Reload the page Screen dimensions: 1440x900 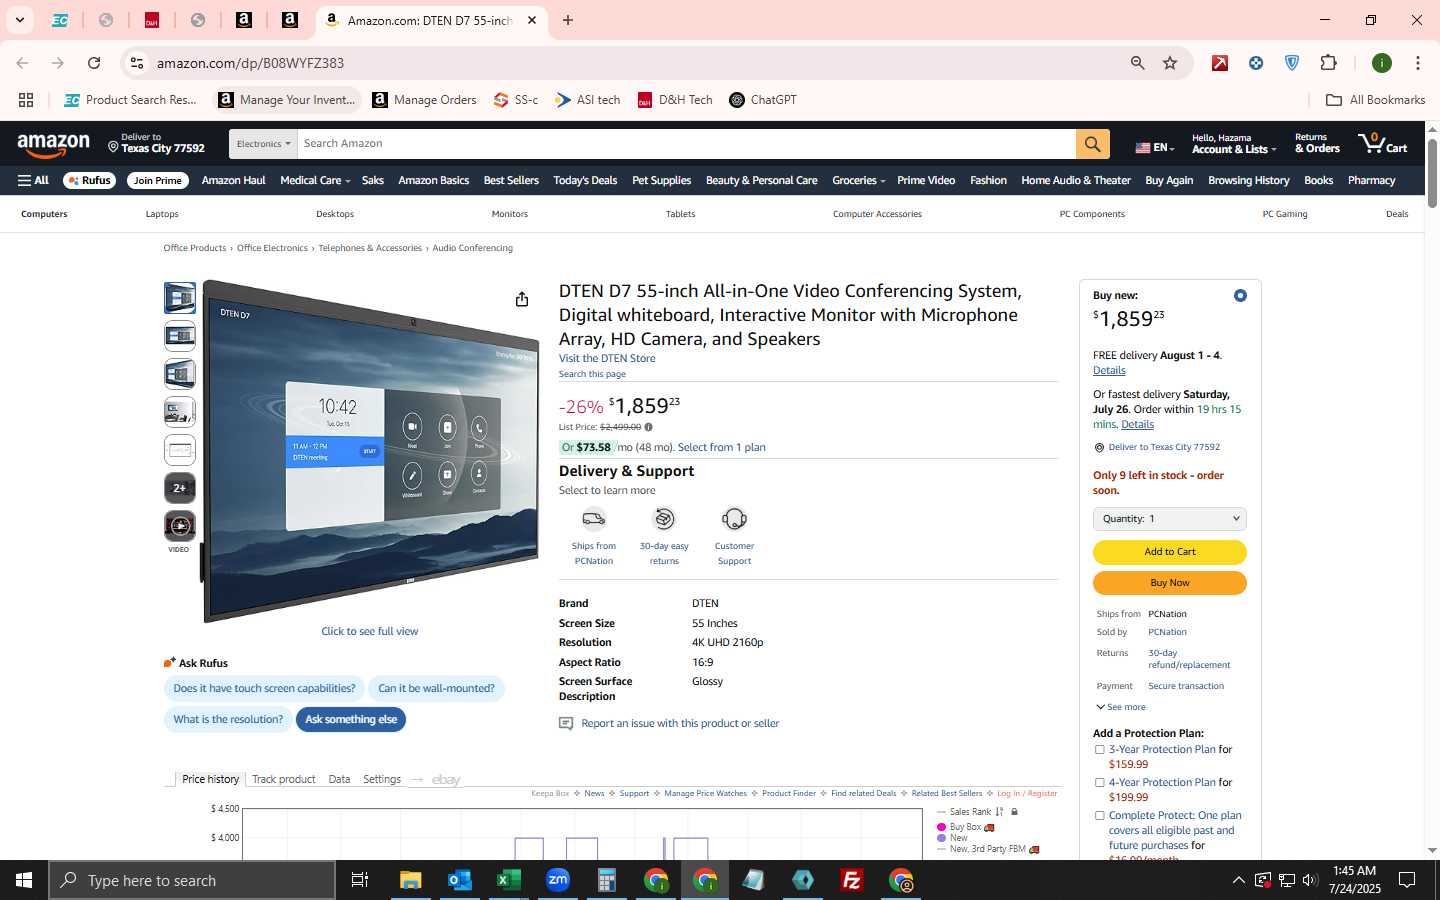pyautogui.click(x=94, y=63)
